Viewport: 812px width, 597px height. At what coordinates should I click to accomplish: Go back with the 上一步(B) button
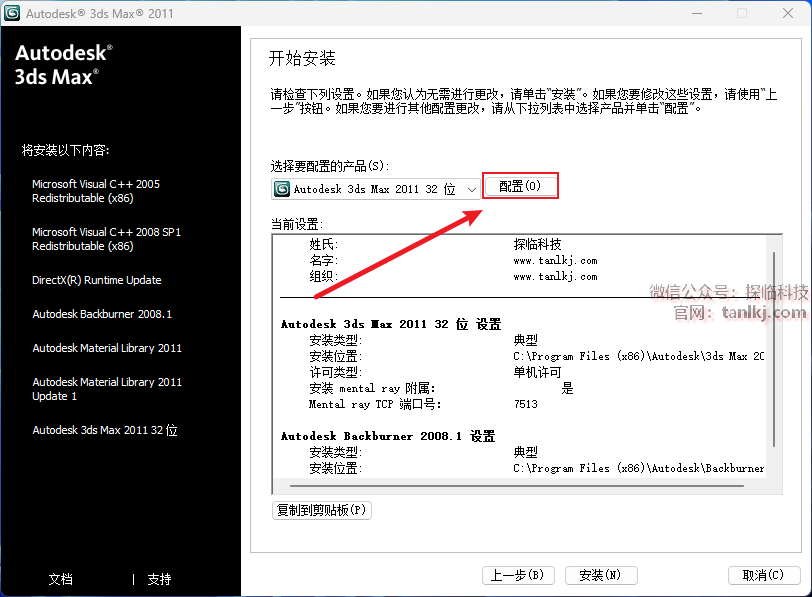tap(518, 575)
